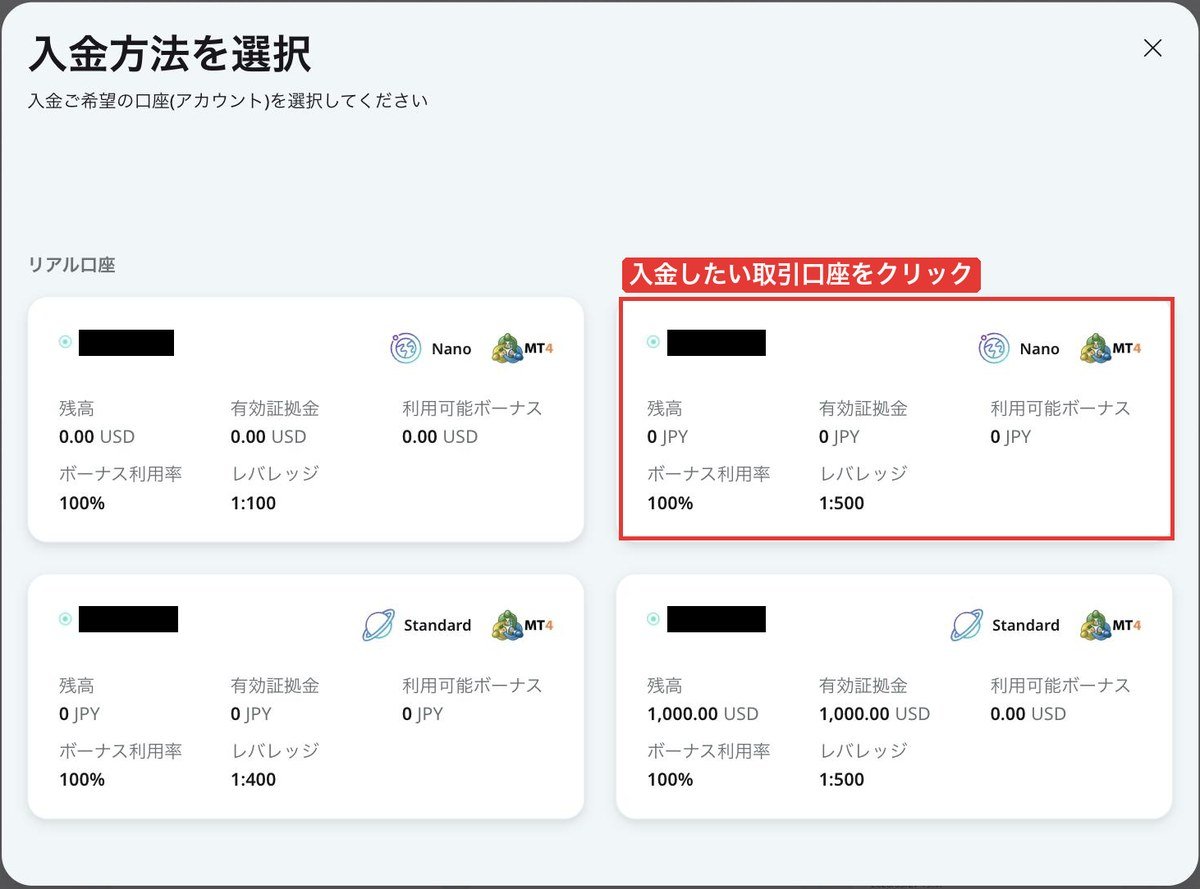Click the 0.00 USD 利用可能ボーナス value in the 1:100 card
Screen dimensions: 1200x889
click(440, 437)
